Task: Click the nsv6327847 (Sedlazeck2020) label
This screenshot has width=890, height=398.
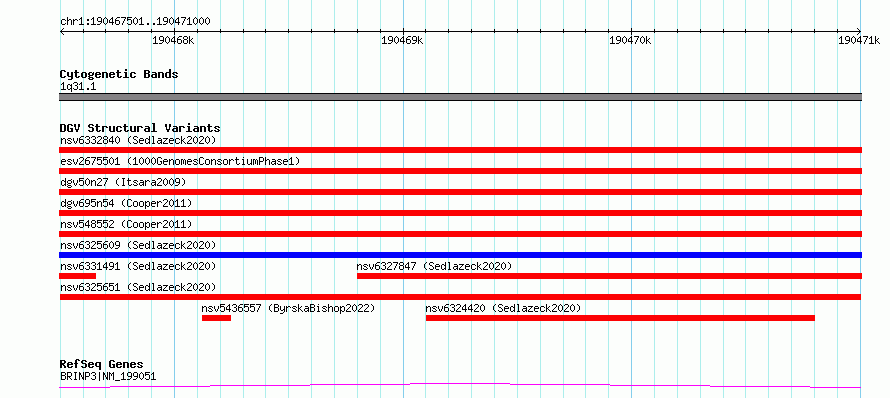Action: [434, 266]
